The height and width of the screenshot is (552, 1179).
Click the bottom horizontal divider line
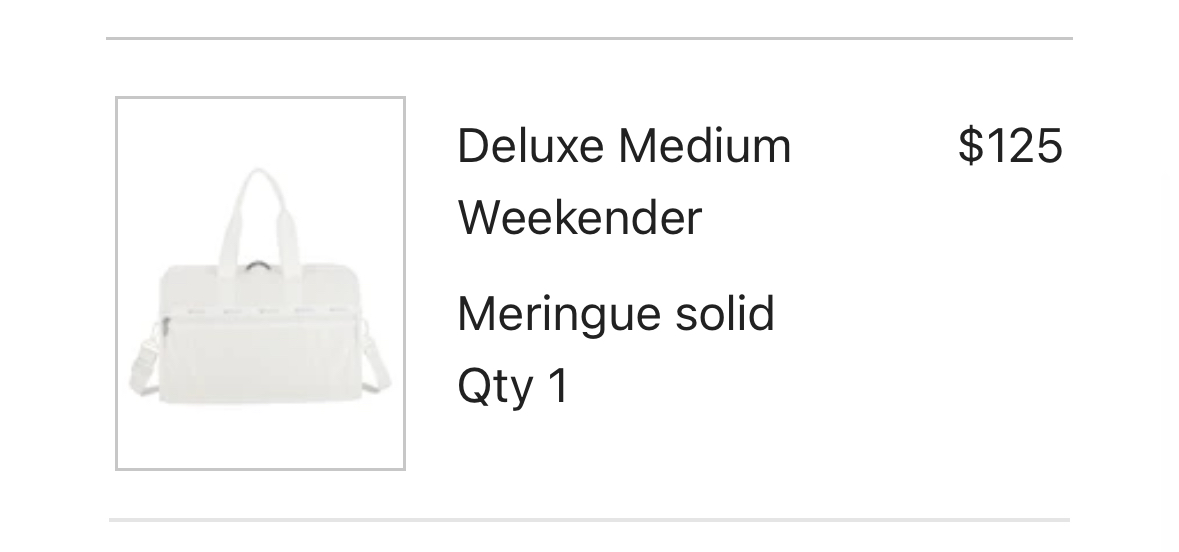click(590, 520)
